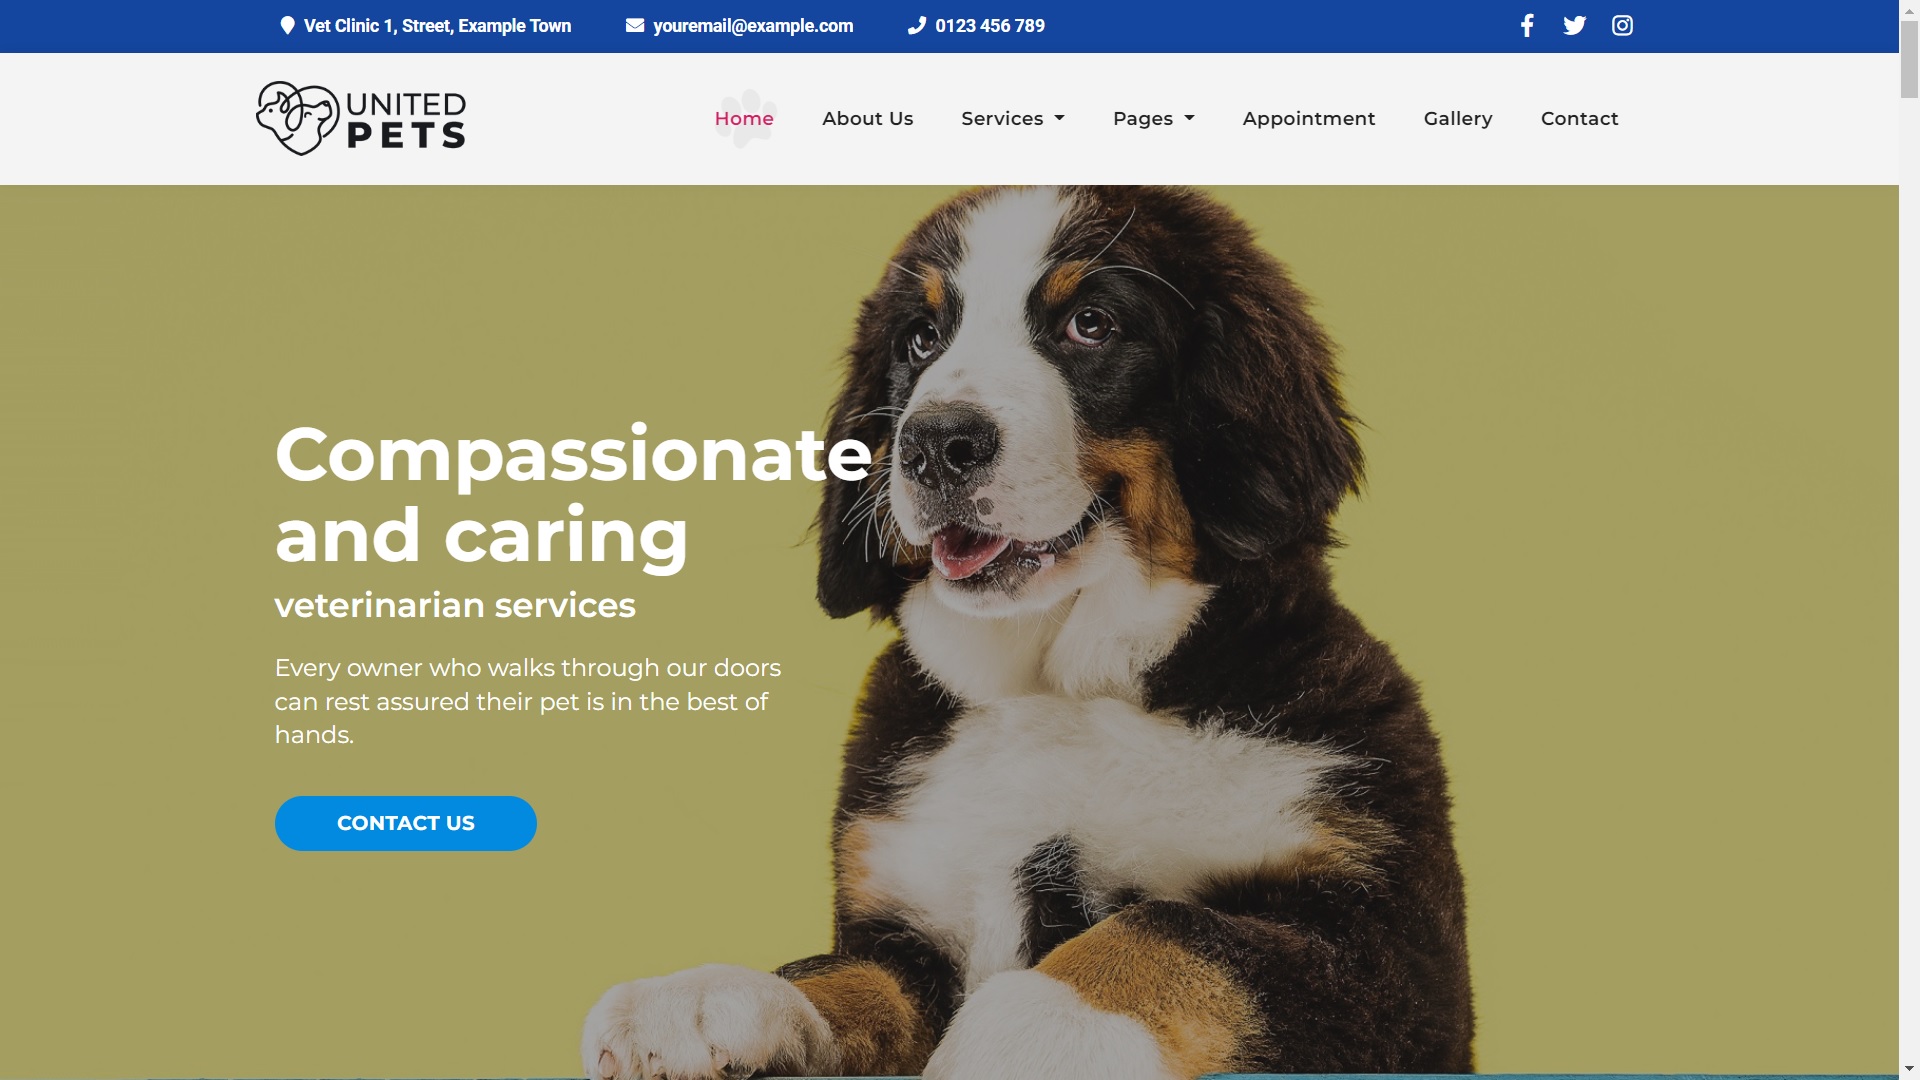Open the Facebook social icon
The image size is (1920, 1080).
1526,26
